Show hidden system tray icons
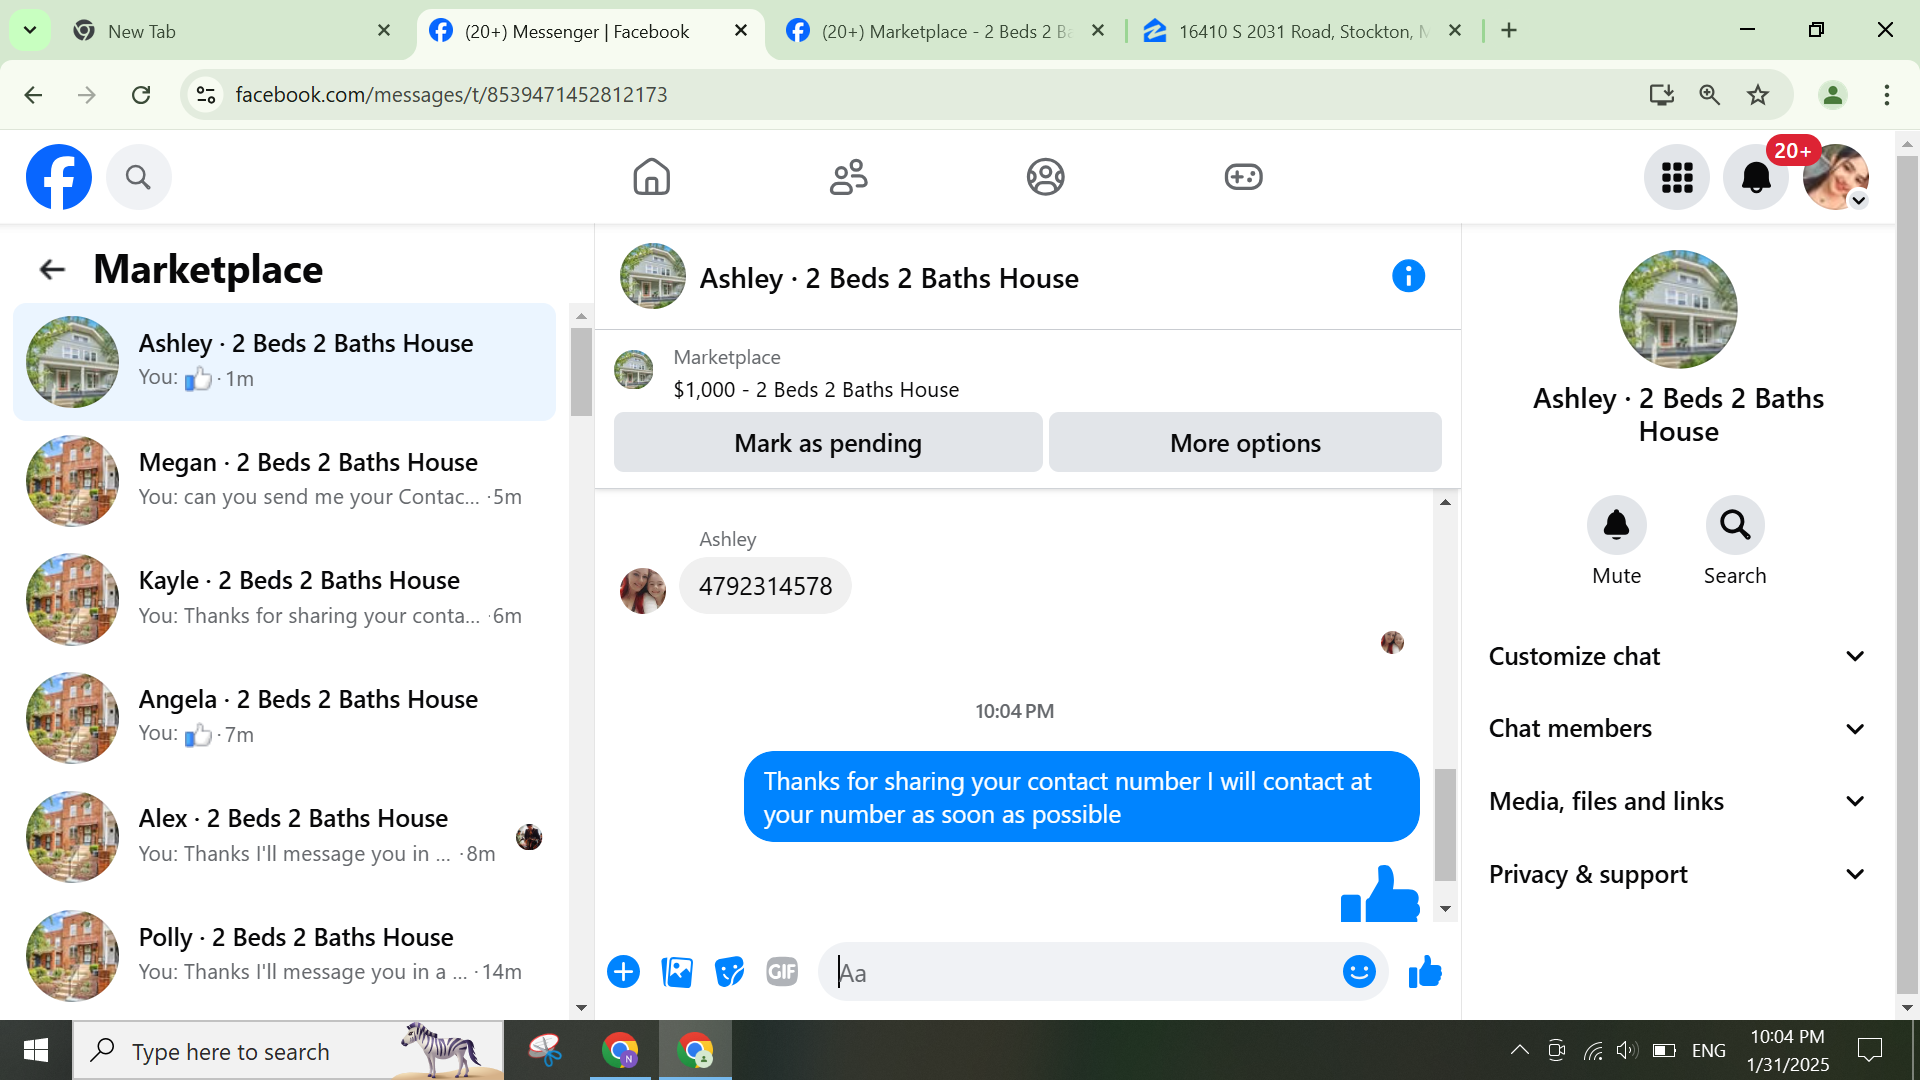Image resolution: width=1920 pixels, height=1080 pixels. pyautogui.click(x=1519, y=1050)
